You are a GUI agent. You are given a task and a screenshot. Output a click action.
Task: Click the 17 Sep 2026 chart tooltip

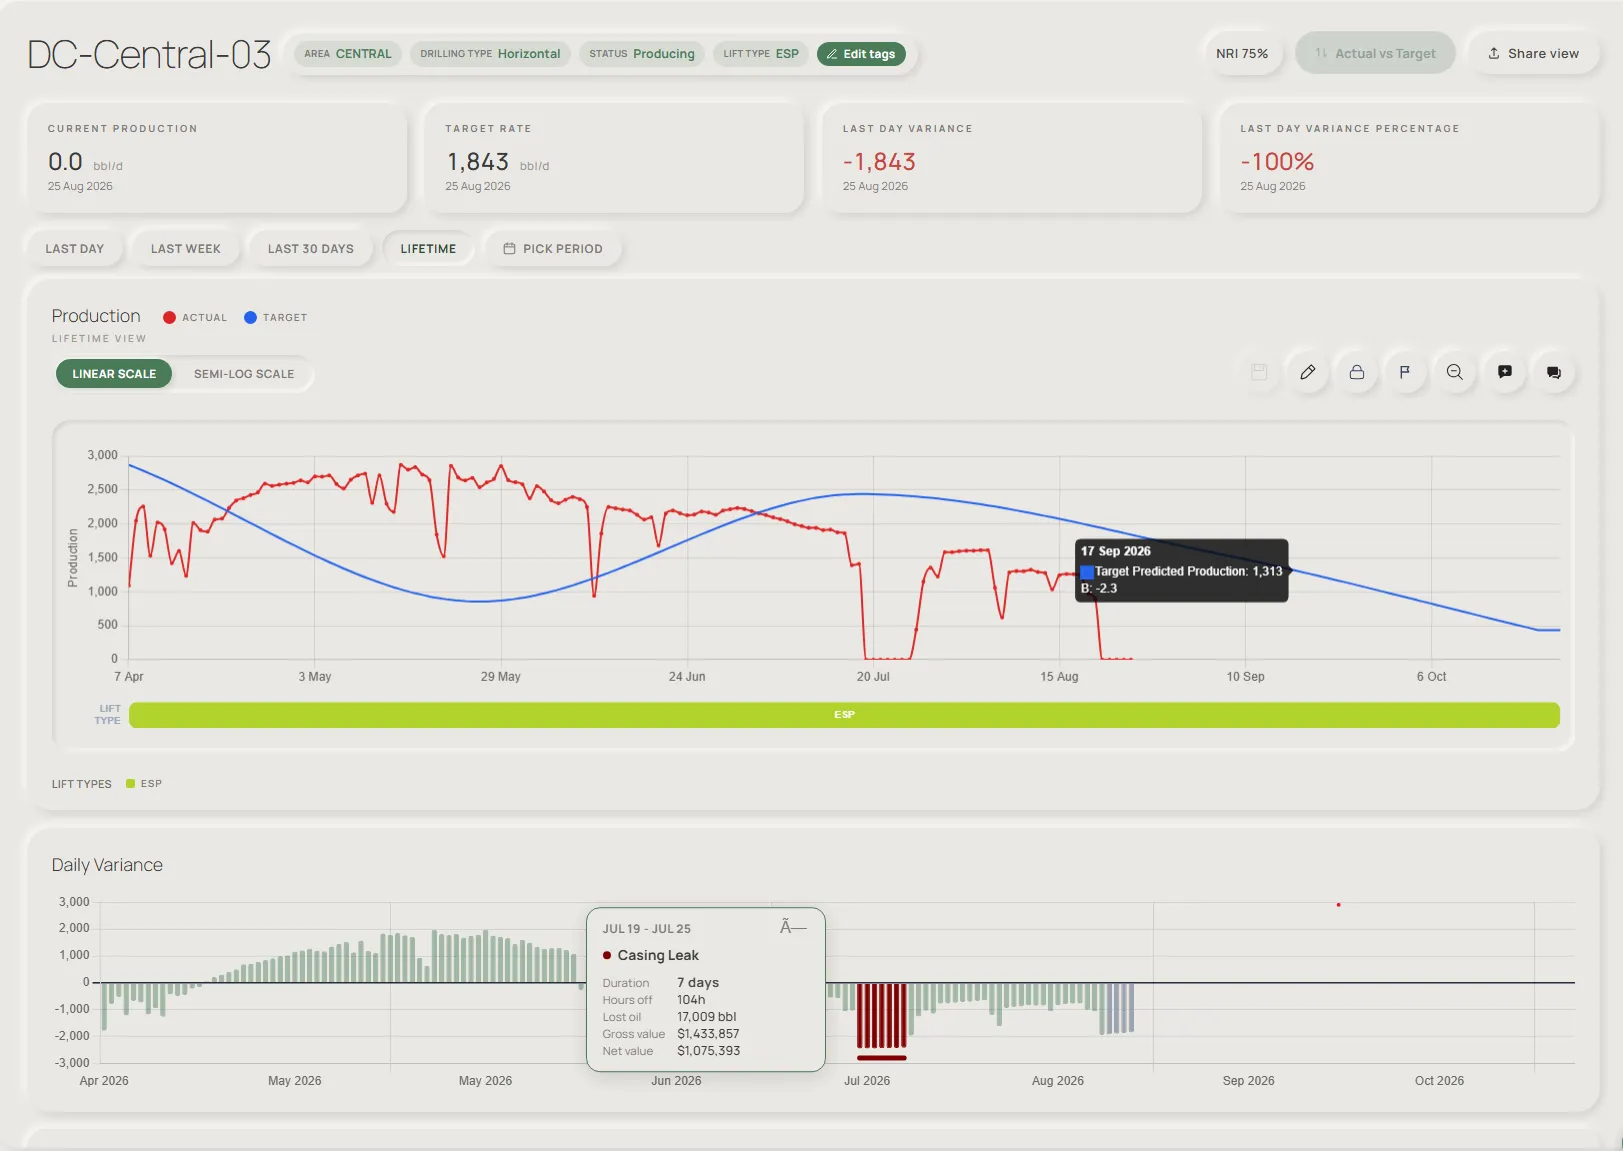[x=1182, y=570]
